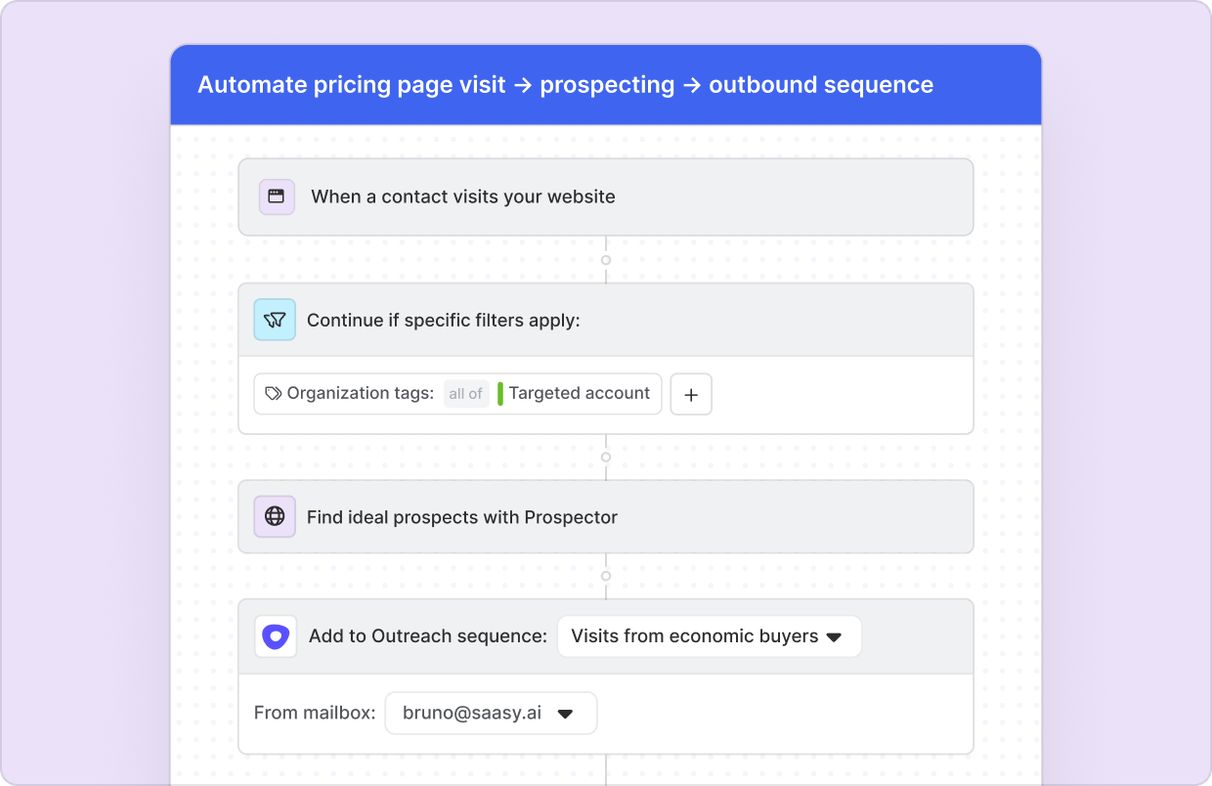Add a new filter with the plus button
This screenshot has width=1212, height=786.
(691, 395)
